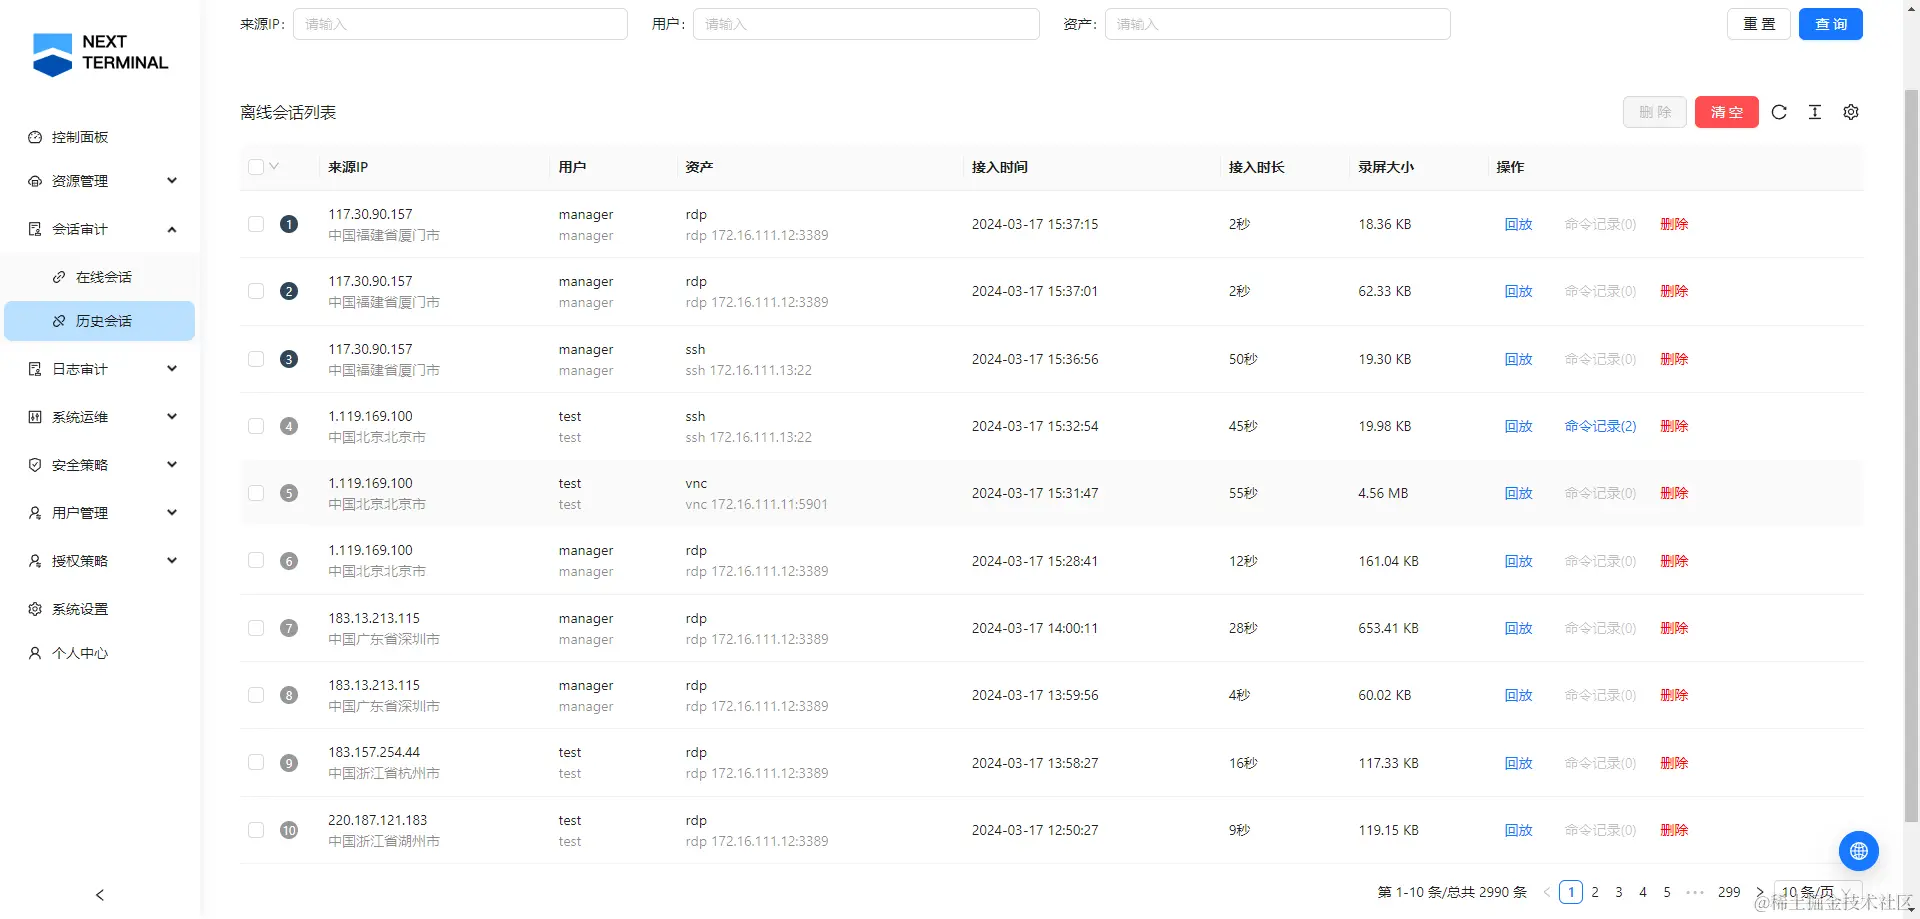Screen dimensions: 1920x919
Task: Open 控制面板 menu item
Action: [99, 137]
